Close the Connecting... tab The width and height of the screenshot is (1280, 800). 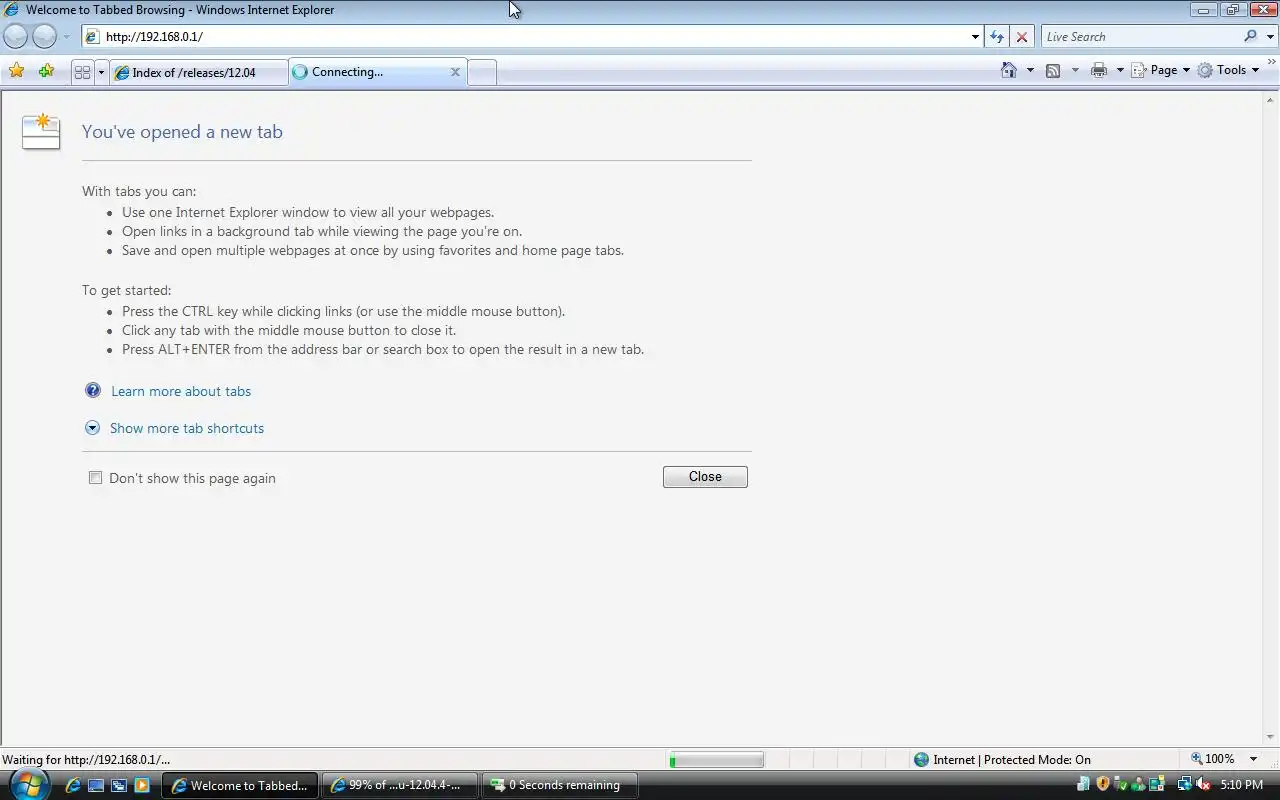click(x=455, y=72)
